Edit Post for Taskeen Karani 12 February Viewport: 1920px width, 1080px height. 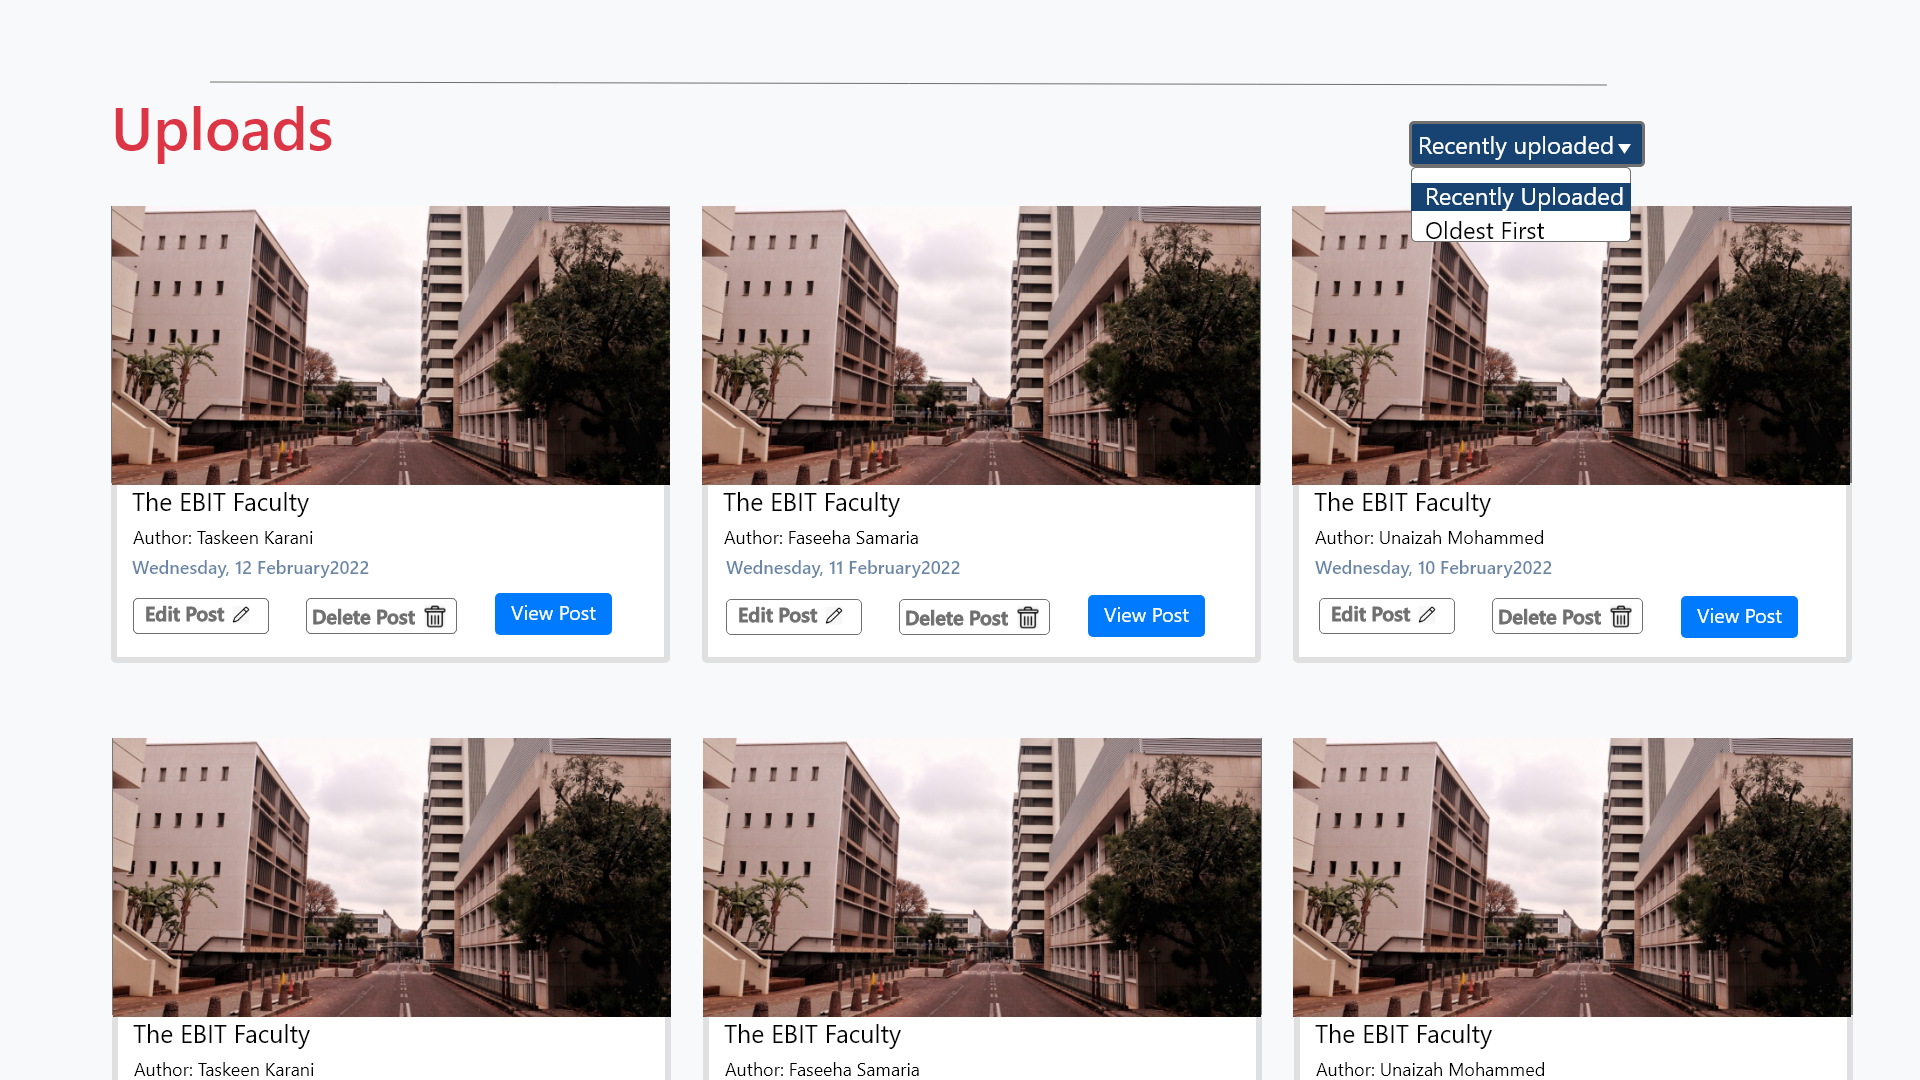click(x=201, y=615)
